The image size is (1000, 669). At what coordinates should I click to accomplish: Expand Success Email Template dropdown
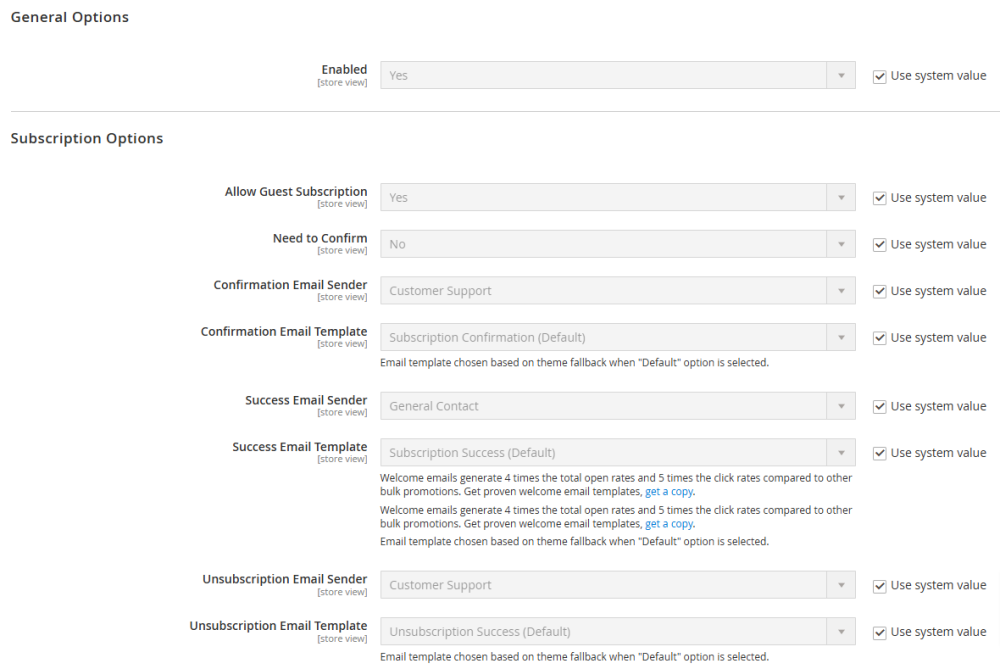coord(617,453)
